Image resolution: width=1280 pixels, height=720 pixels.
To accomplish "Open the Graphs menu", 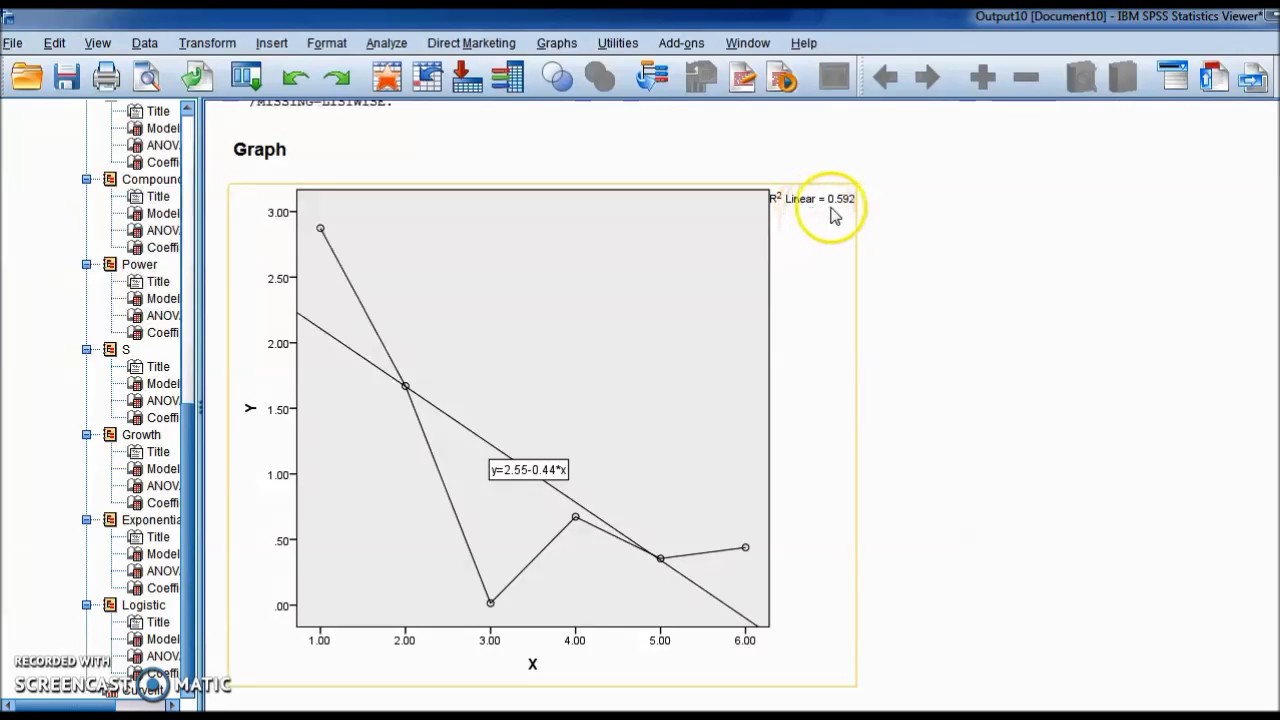I will pos(556,43).
